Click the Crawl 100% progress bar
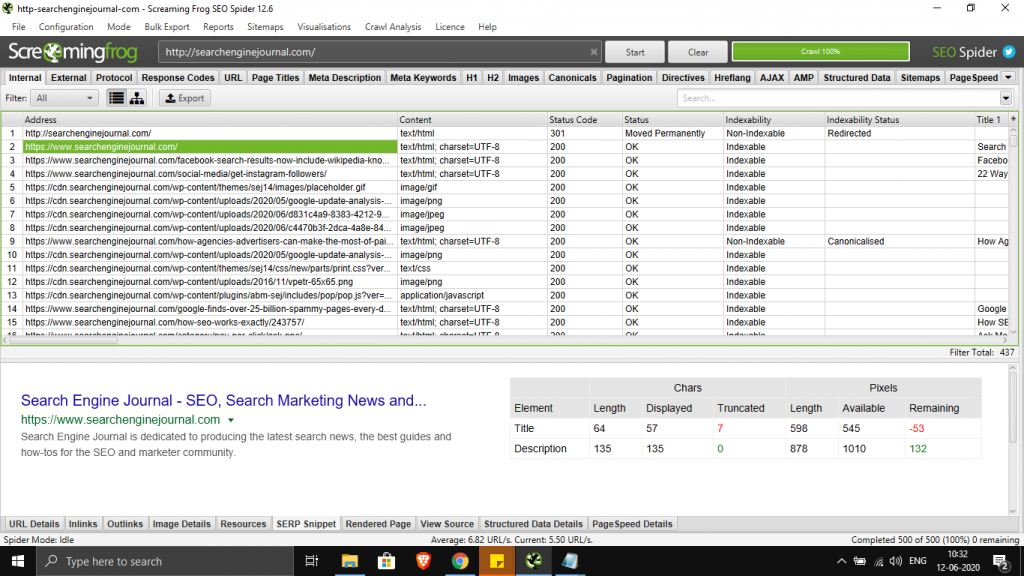Viewport: 1024px width, 576px height. pyautogui.click(x=820, y=52)
